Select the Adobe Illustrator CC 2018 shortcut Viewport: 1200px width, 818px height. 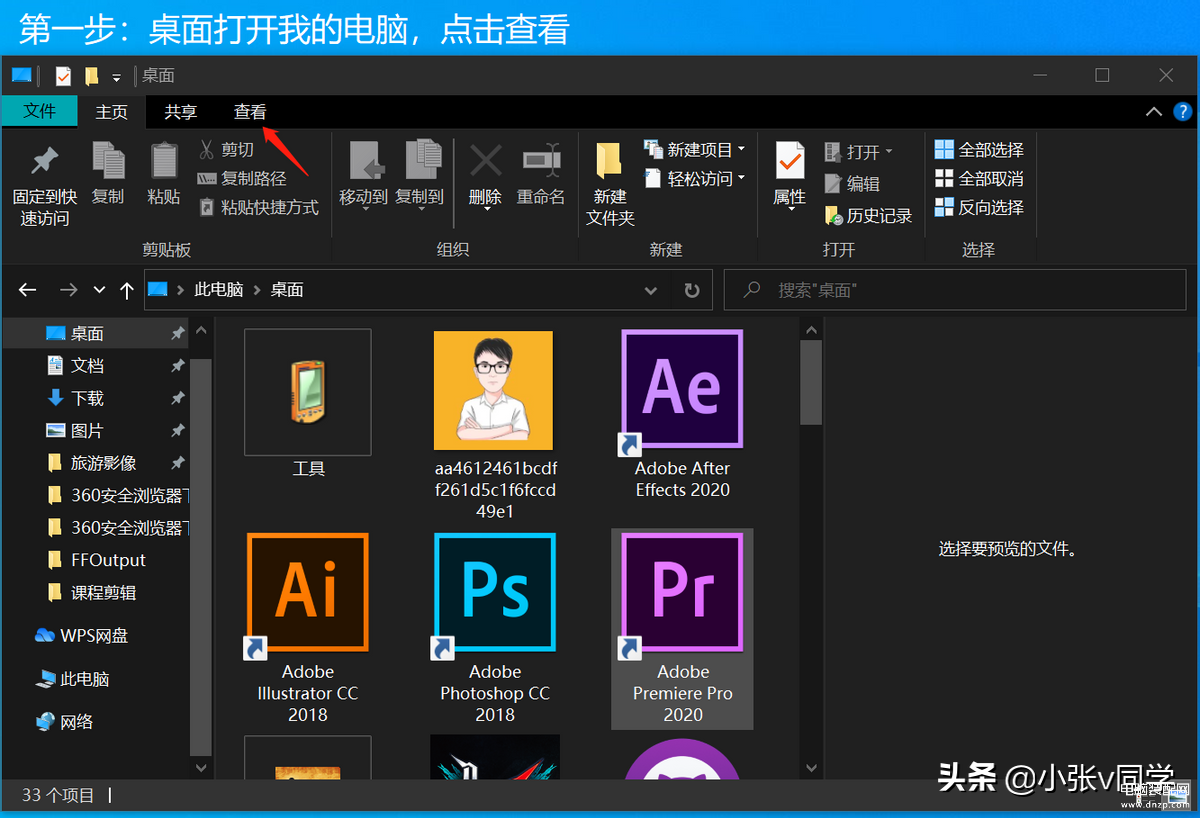click(308, 628)
